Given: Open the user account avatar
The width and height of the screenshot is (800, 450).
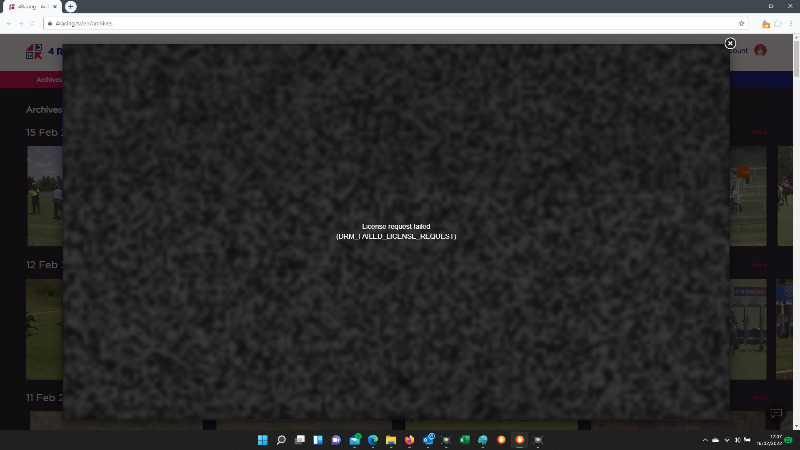Looking at the screenshot, I should (760, 50).
